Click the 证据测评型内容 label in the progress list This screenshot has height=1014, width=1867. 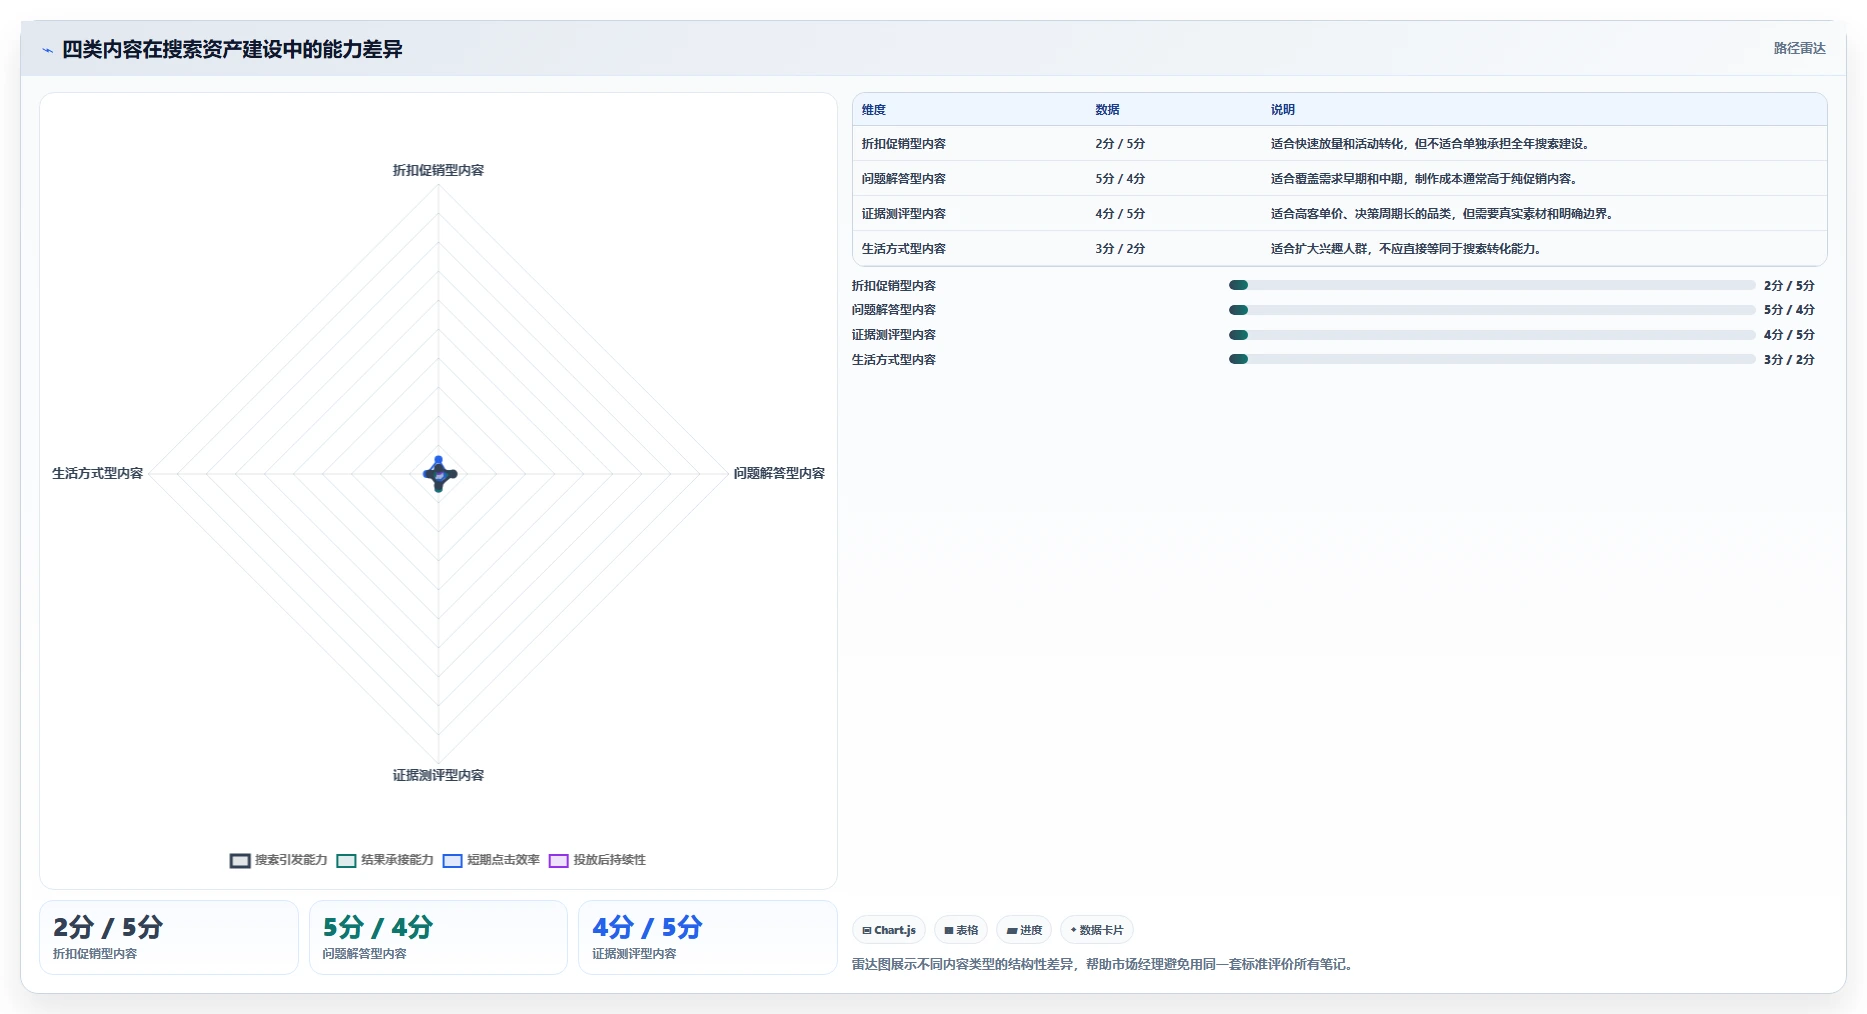coord(894,335)
